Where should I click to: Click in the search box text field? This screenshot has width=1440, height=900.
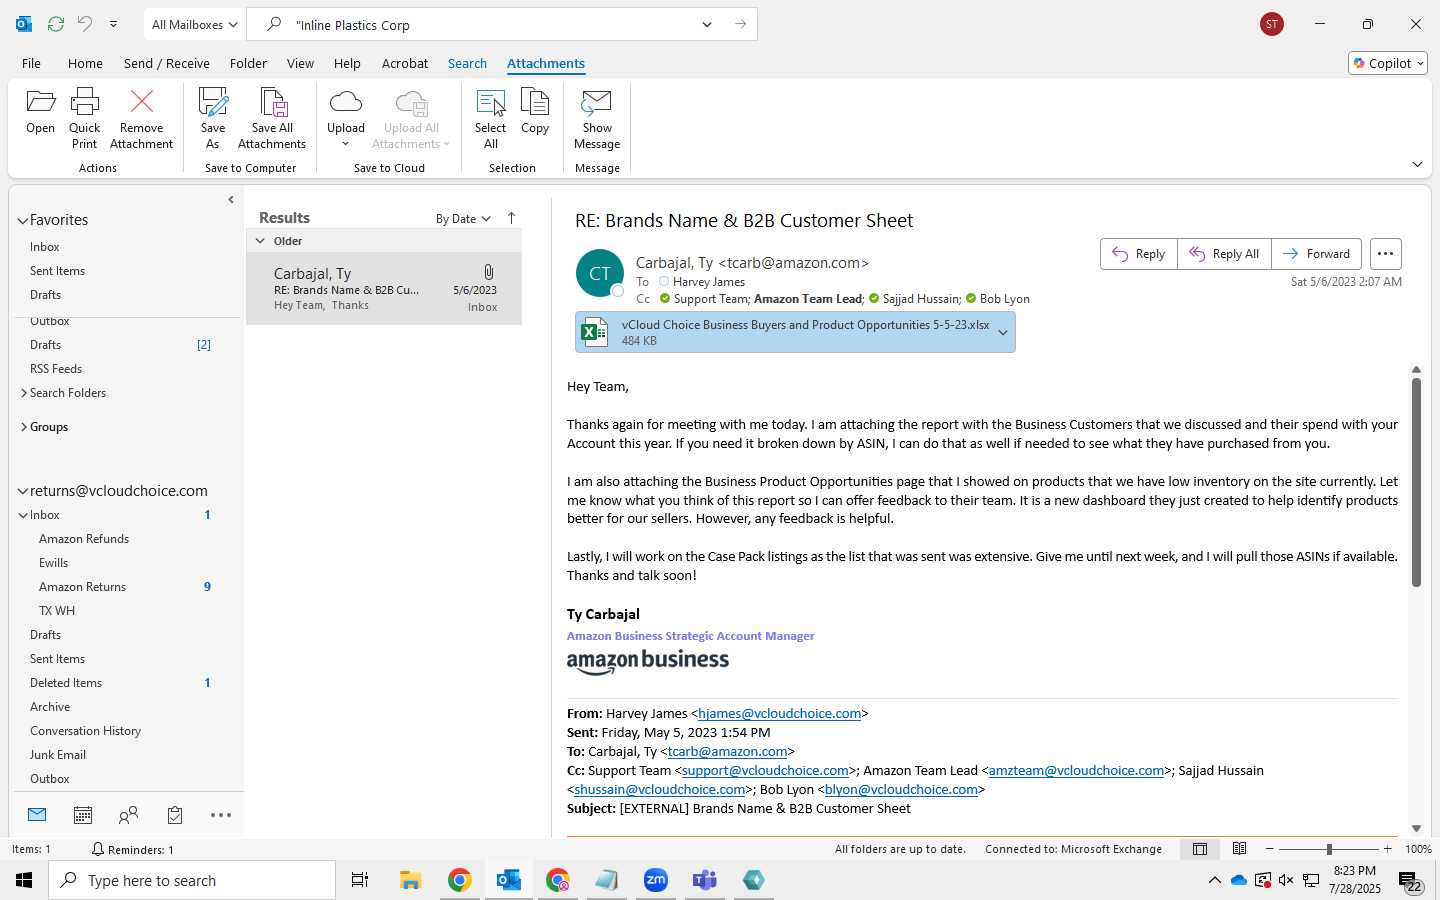click(x=490, y=25)
